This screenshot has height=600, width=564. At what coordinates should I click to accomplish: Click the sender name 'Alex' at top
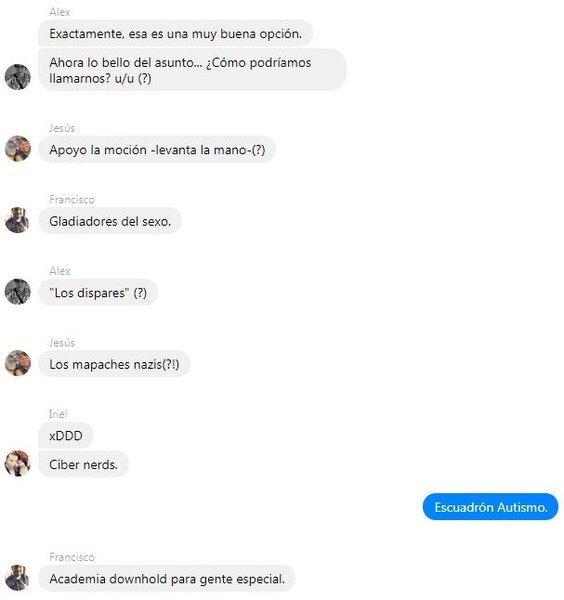click(x=60, y=12)
